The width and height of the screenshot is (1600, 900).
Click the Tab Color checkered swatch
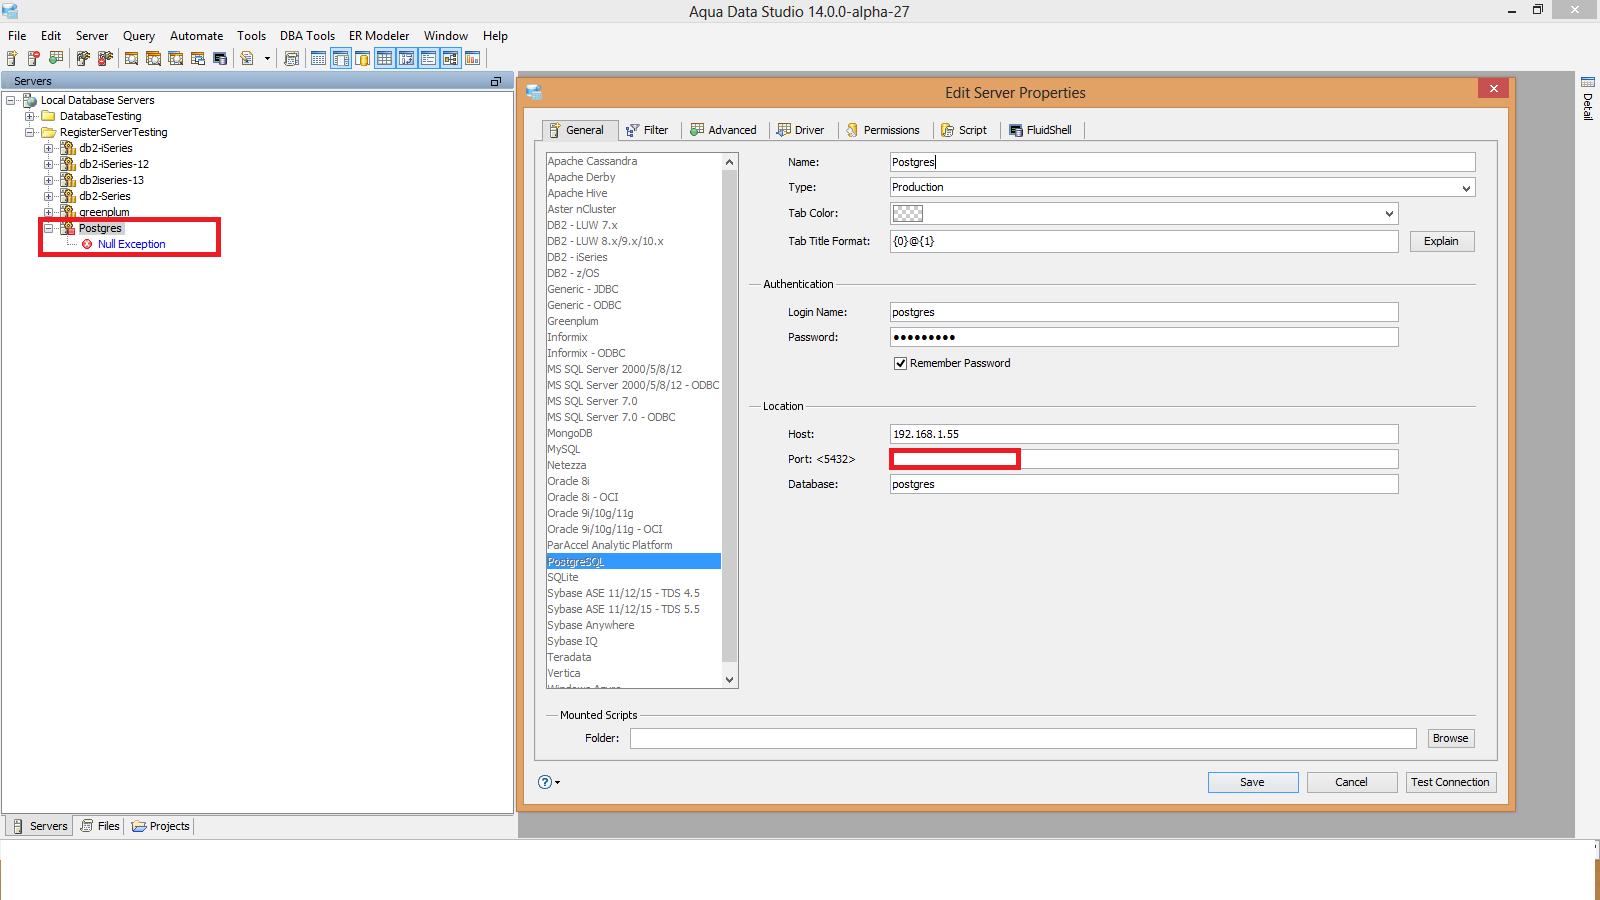[x=908, y=213]
